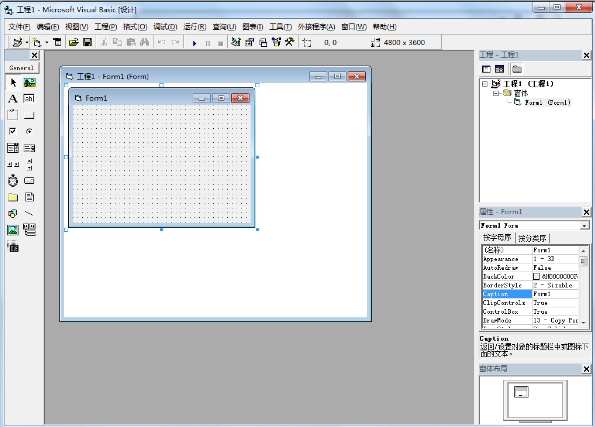Select the OLE container control tool

[13, 247]
